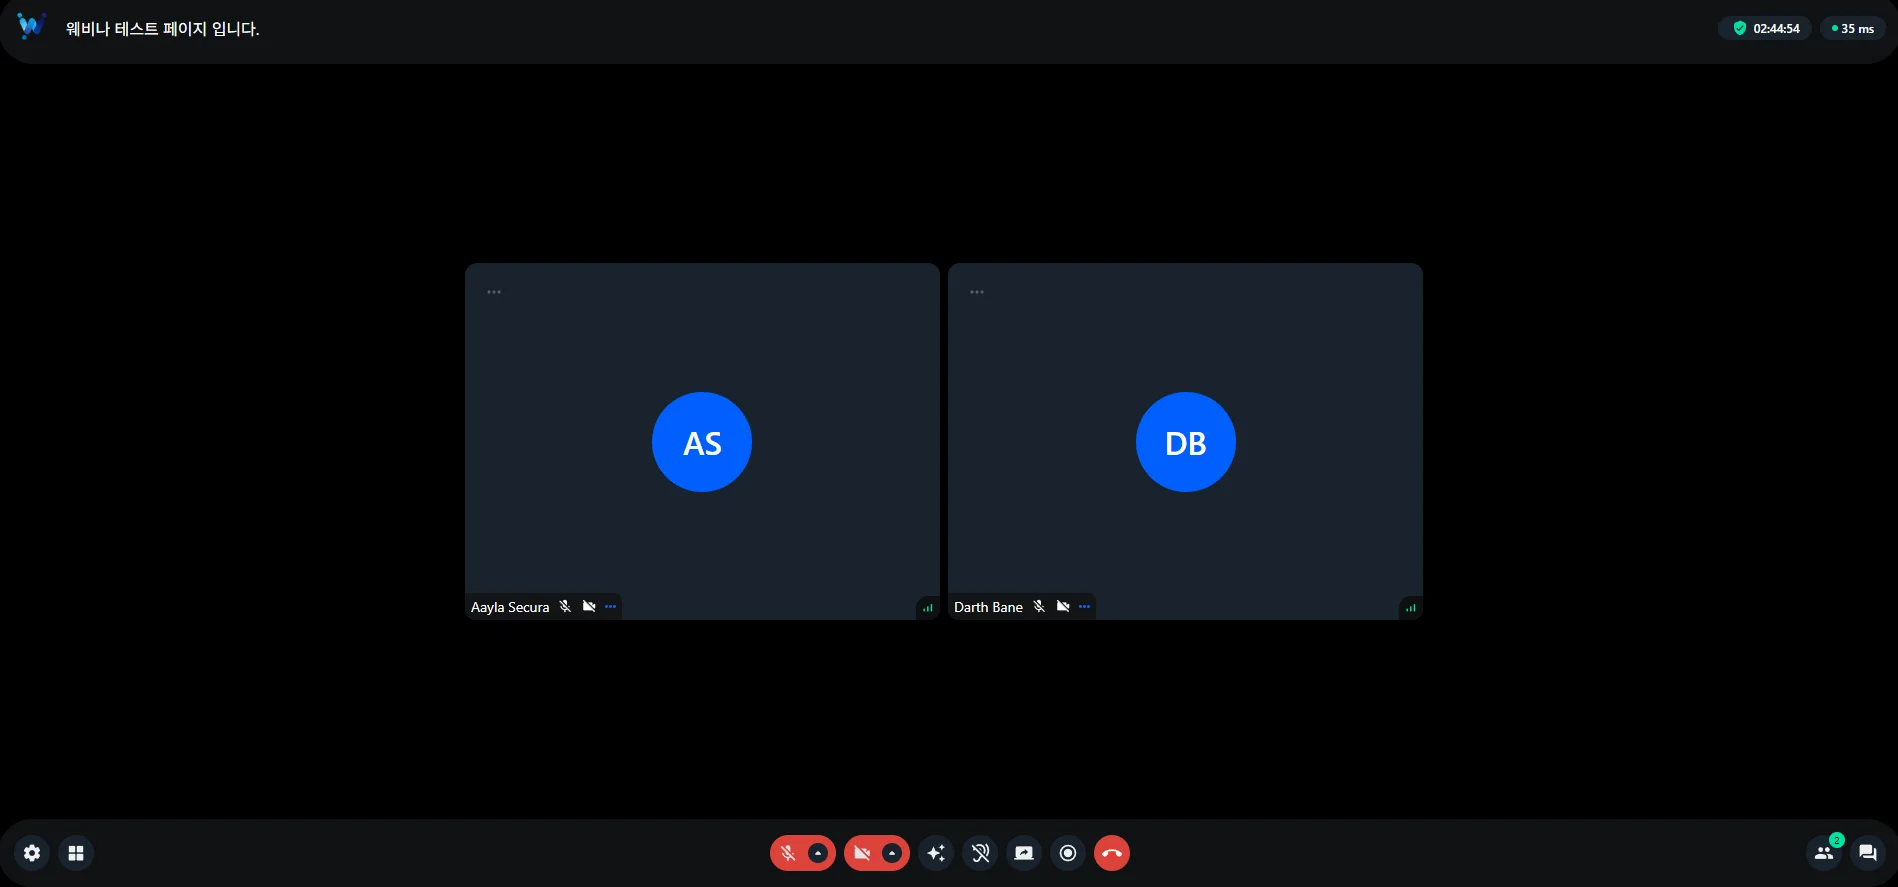
Task: Open the participants list
Action: coord(1824,853)
